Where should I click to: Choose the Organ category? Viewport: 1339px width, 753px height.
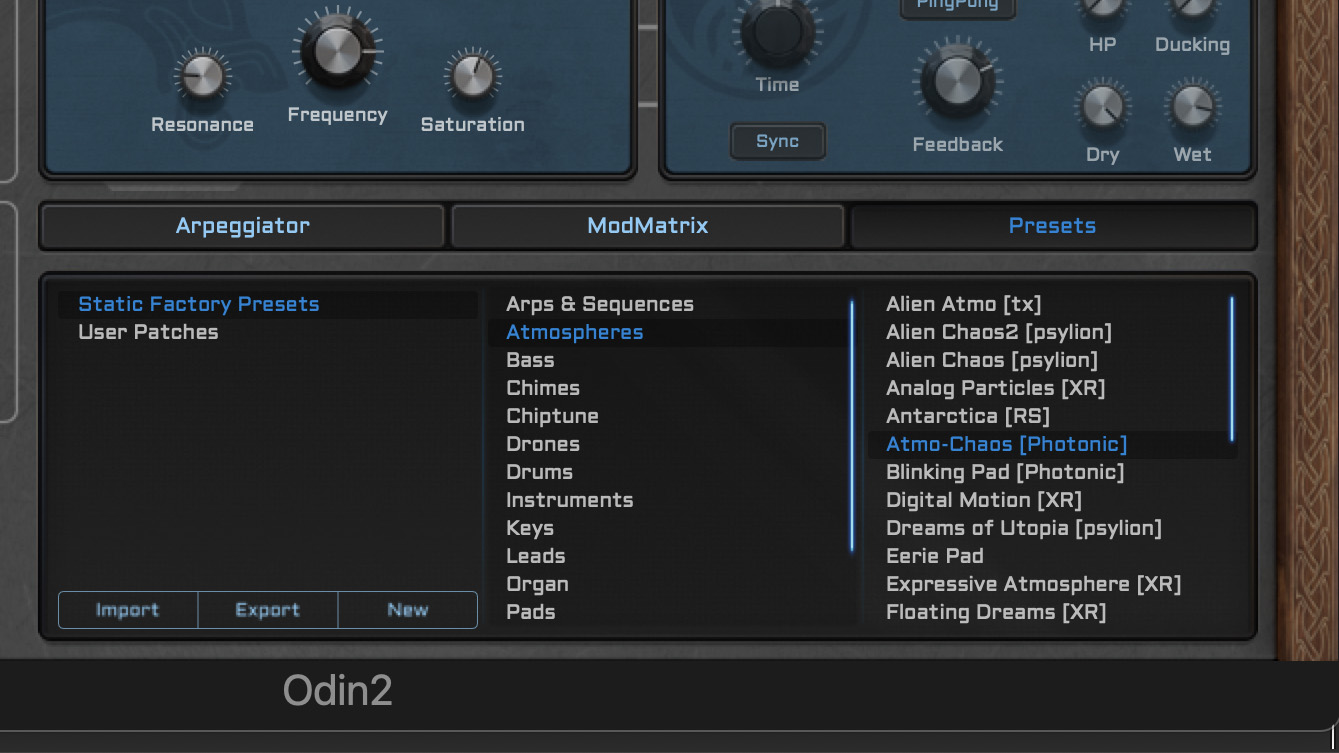[668, 584]
